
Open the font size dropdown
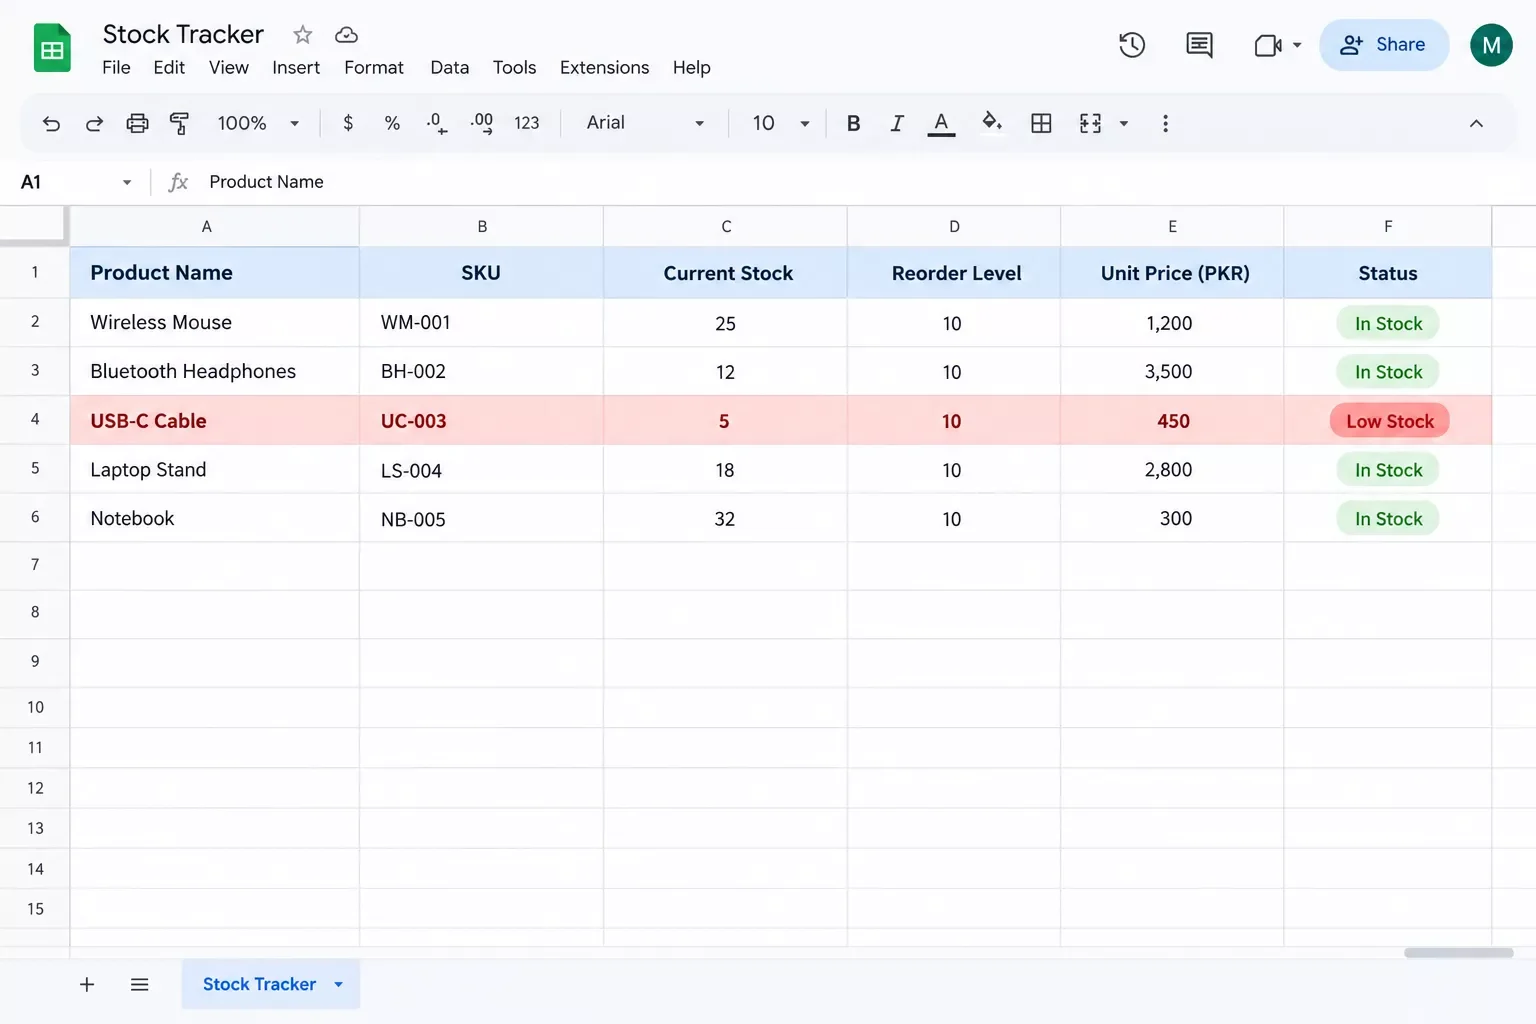pyautogui.click(x=804, y=123)
